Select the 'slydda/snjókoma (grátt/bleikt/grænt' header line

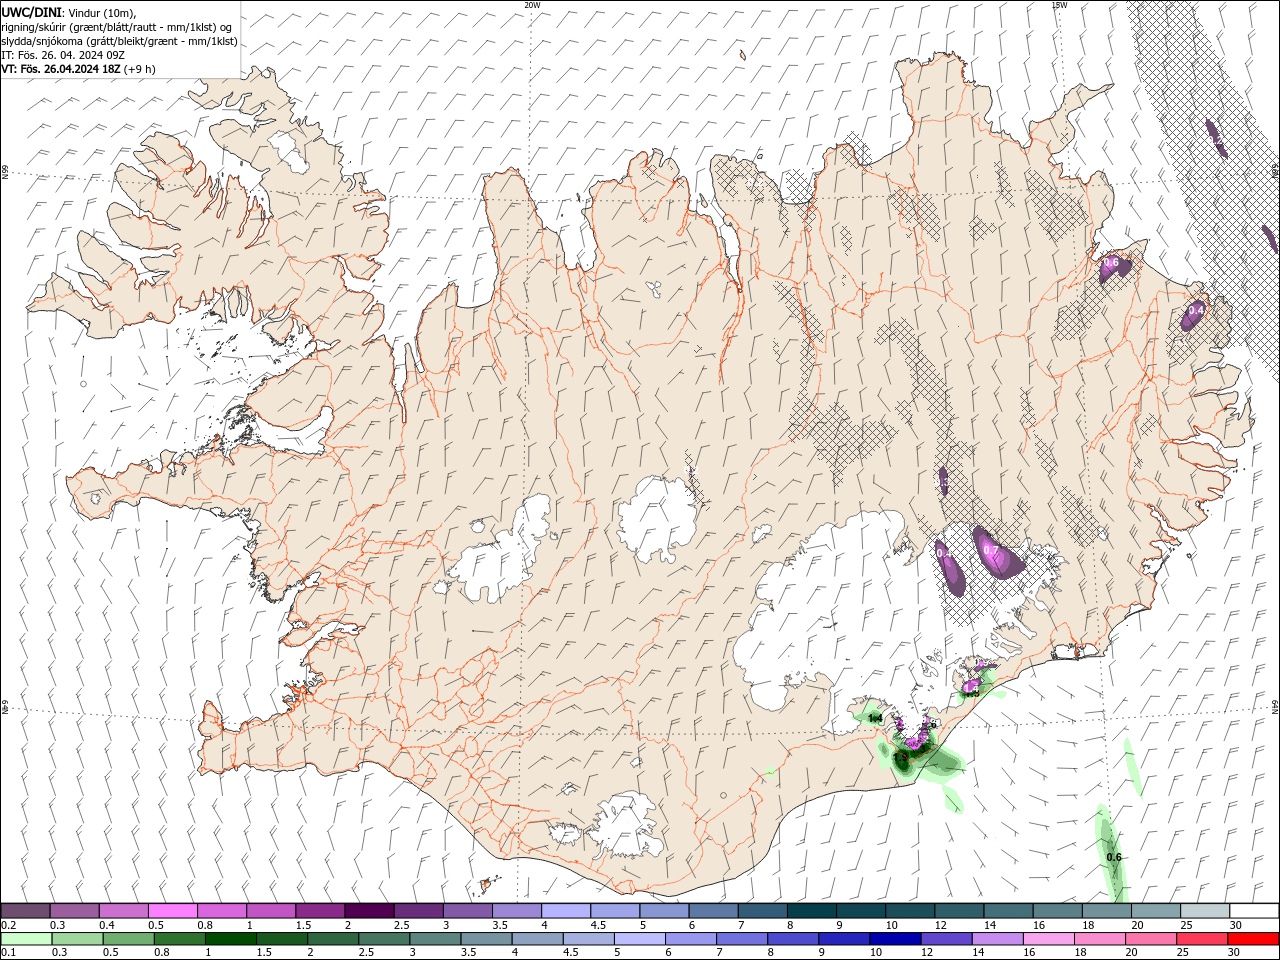(119, 41)
